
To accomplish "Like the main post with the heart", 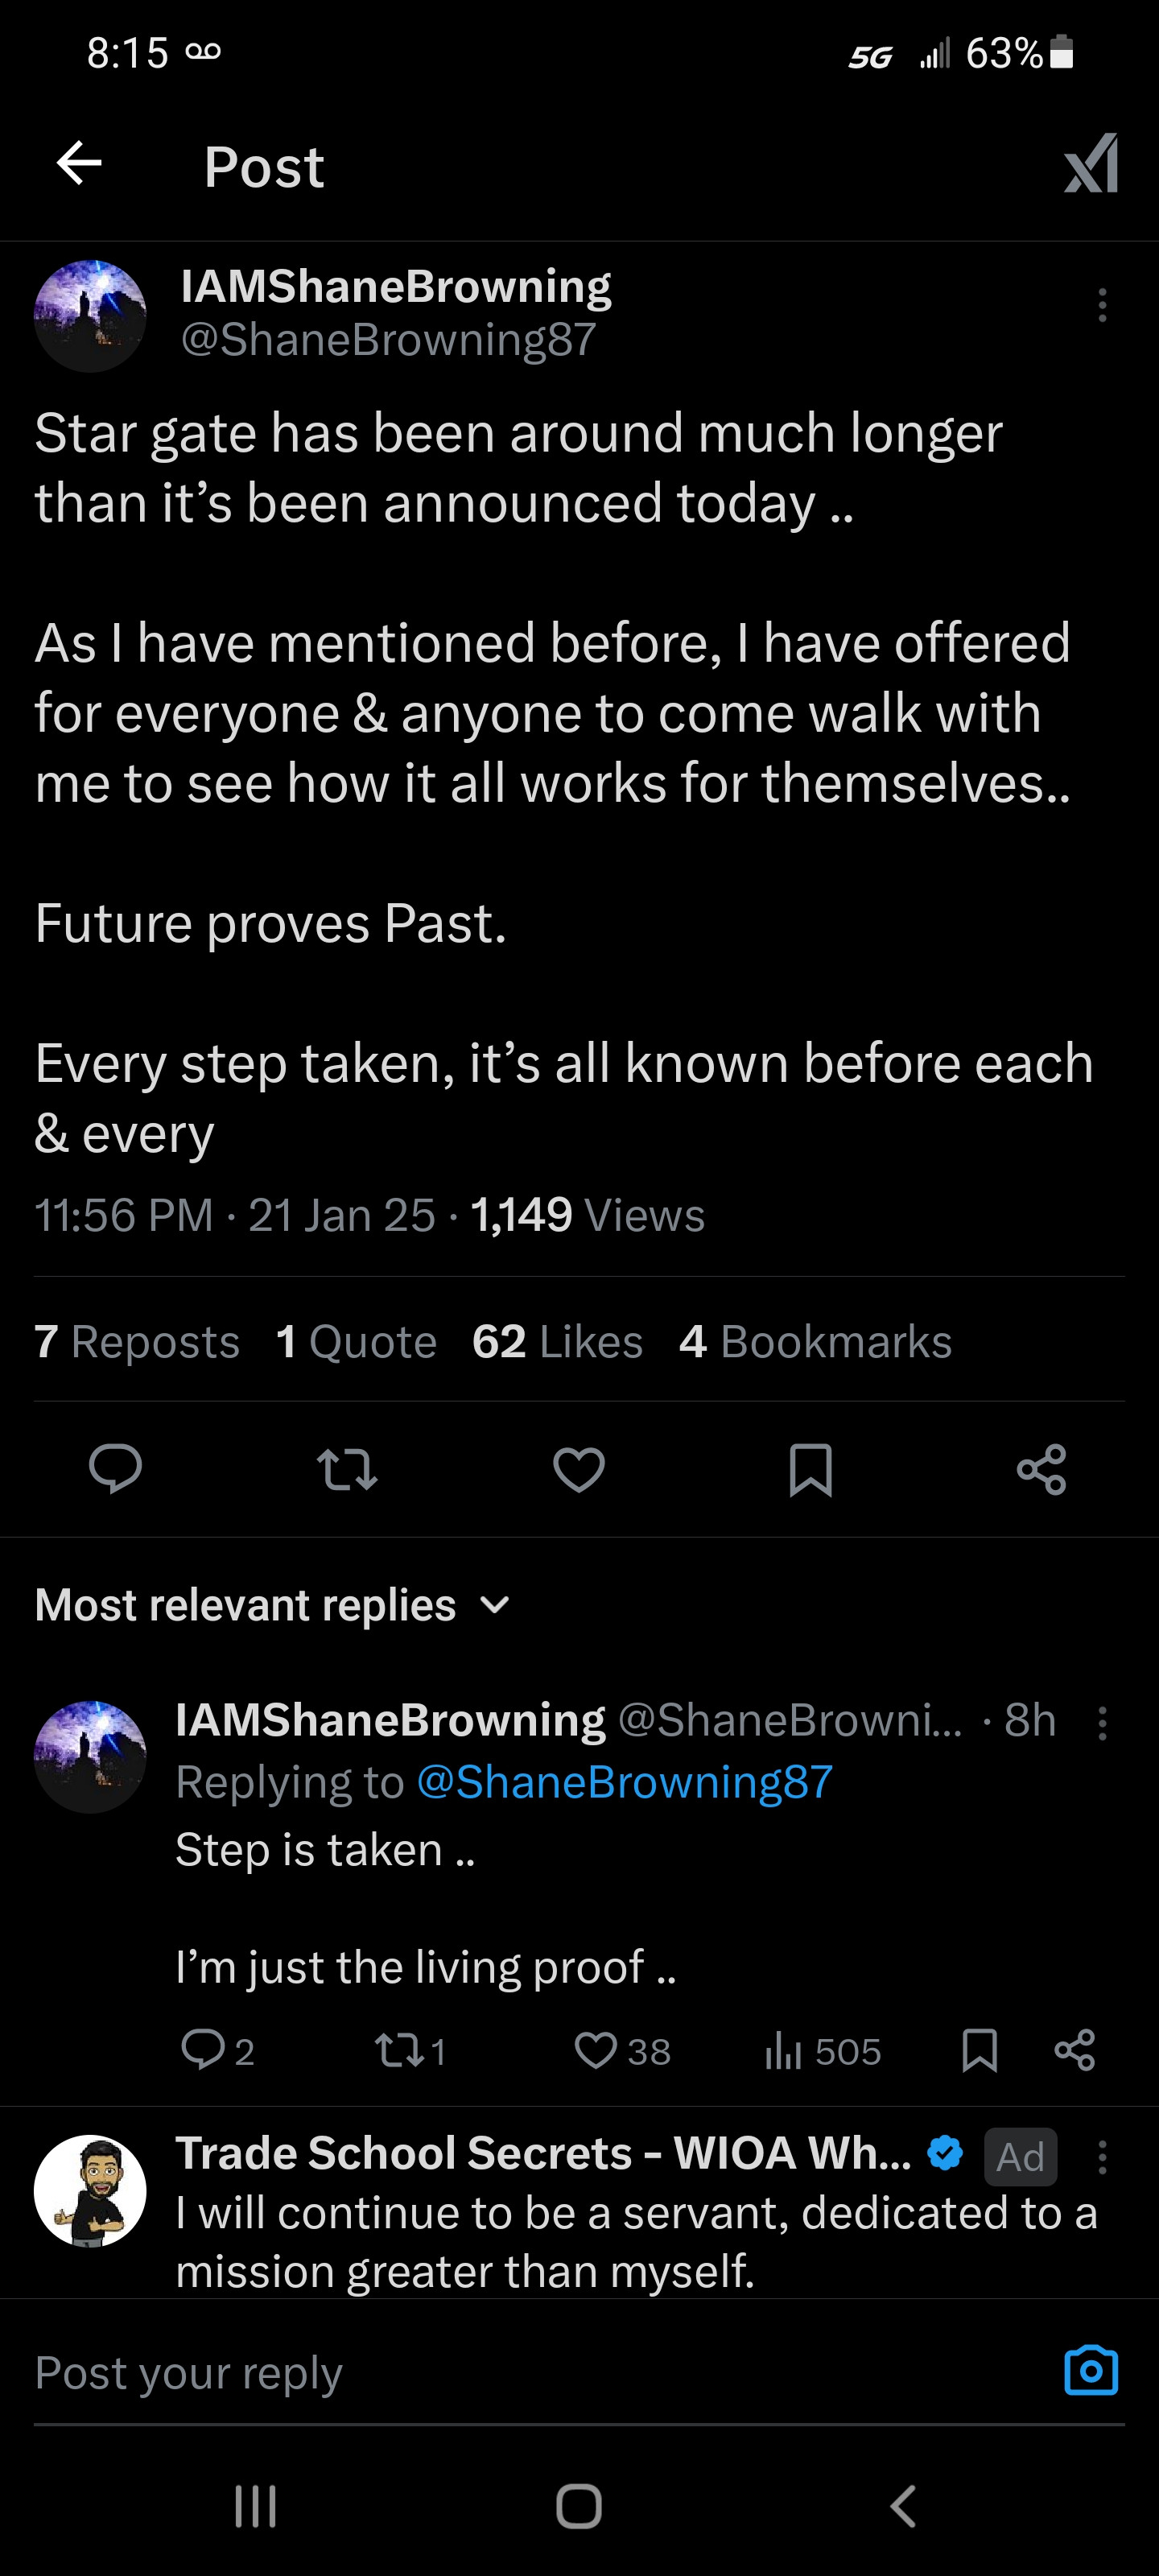I will 579,1469.
